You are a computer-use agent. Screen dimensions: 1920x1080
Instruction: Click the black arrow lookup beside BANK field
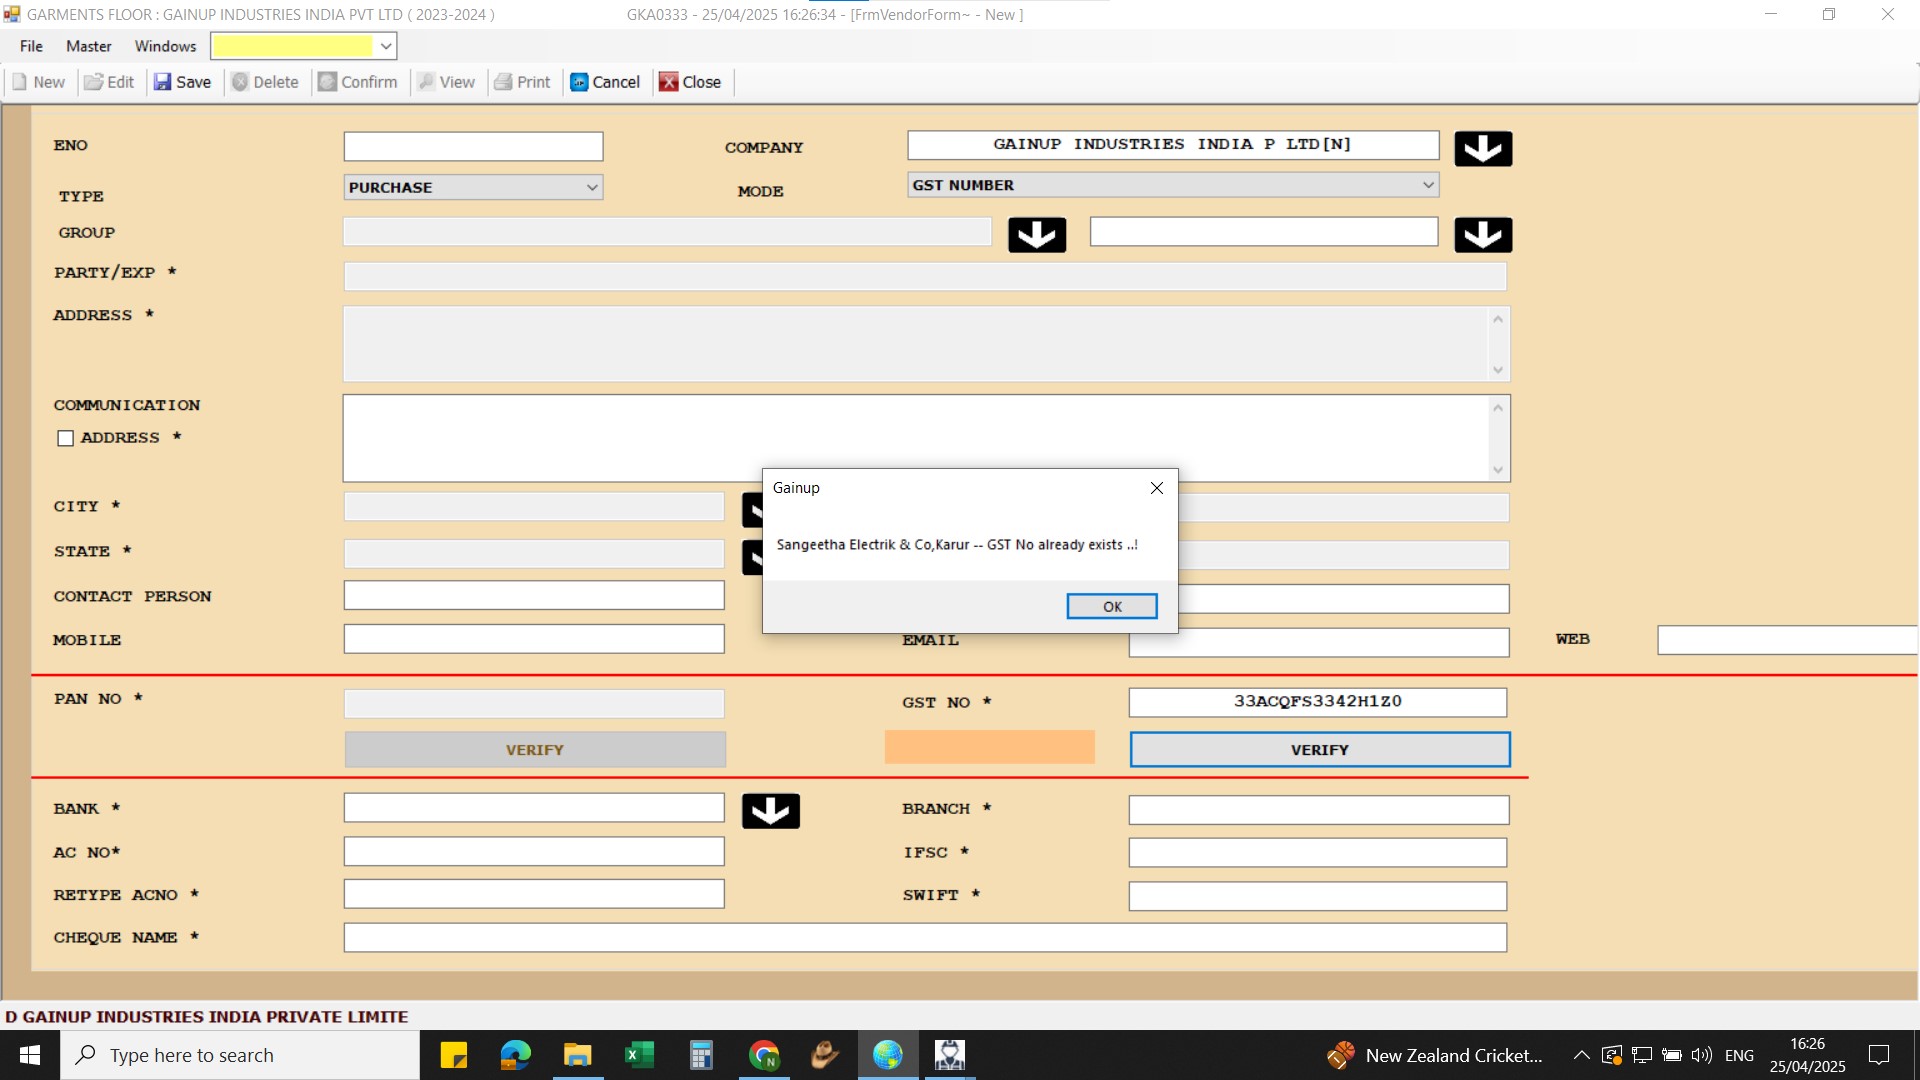pyautogui.click(x=770, y=811)
